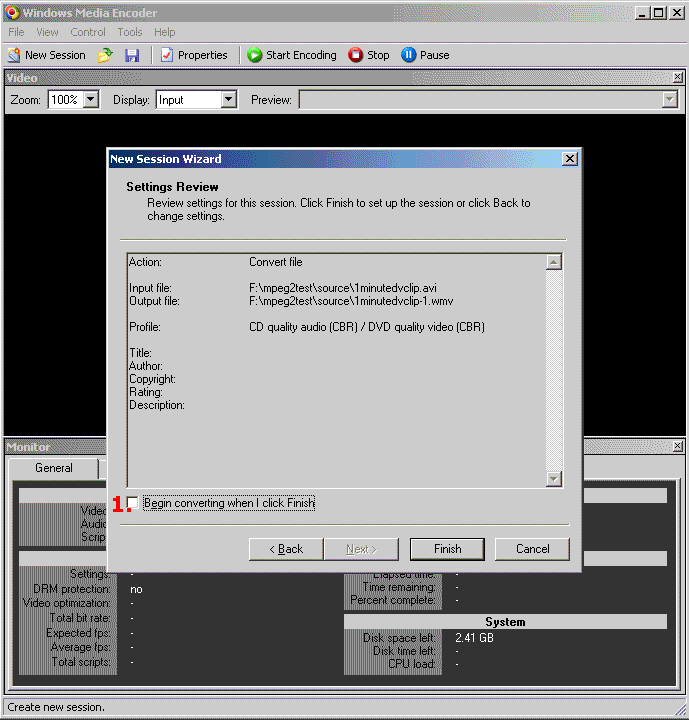This screenshot has width=689, height=720.
Task: Click the 'Settings Review' heading
Action: coord(172,187)
